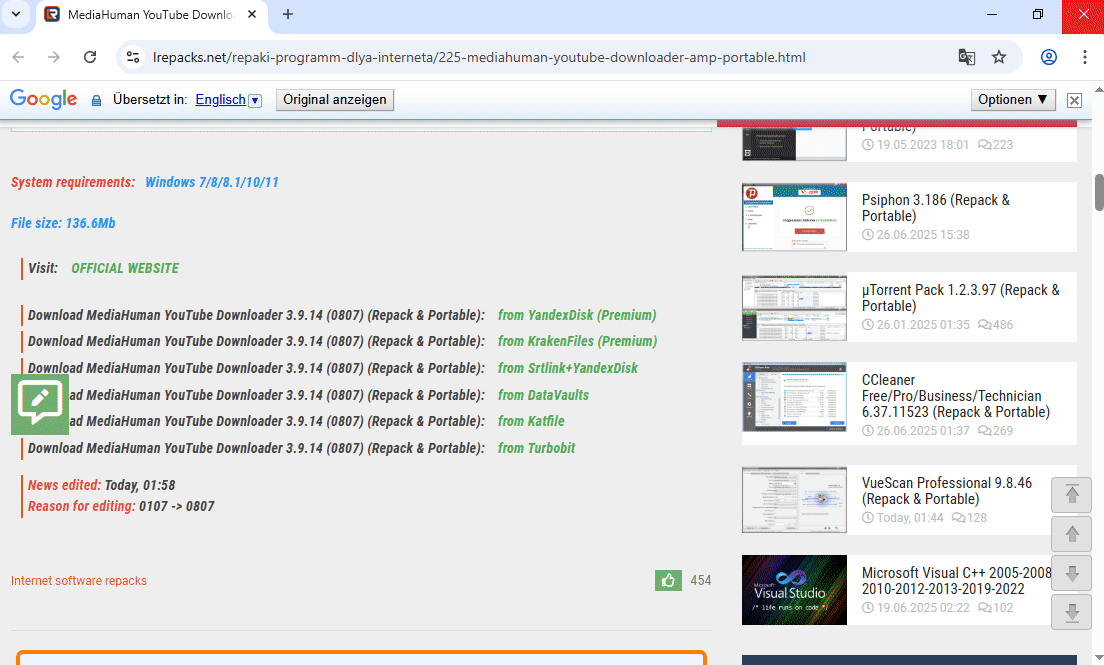Viewport: 1104px width, 665px height.
Task: Click the 128 comments icon for VueScan
Action: (959, 518)
